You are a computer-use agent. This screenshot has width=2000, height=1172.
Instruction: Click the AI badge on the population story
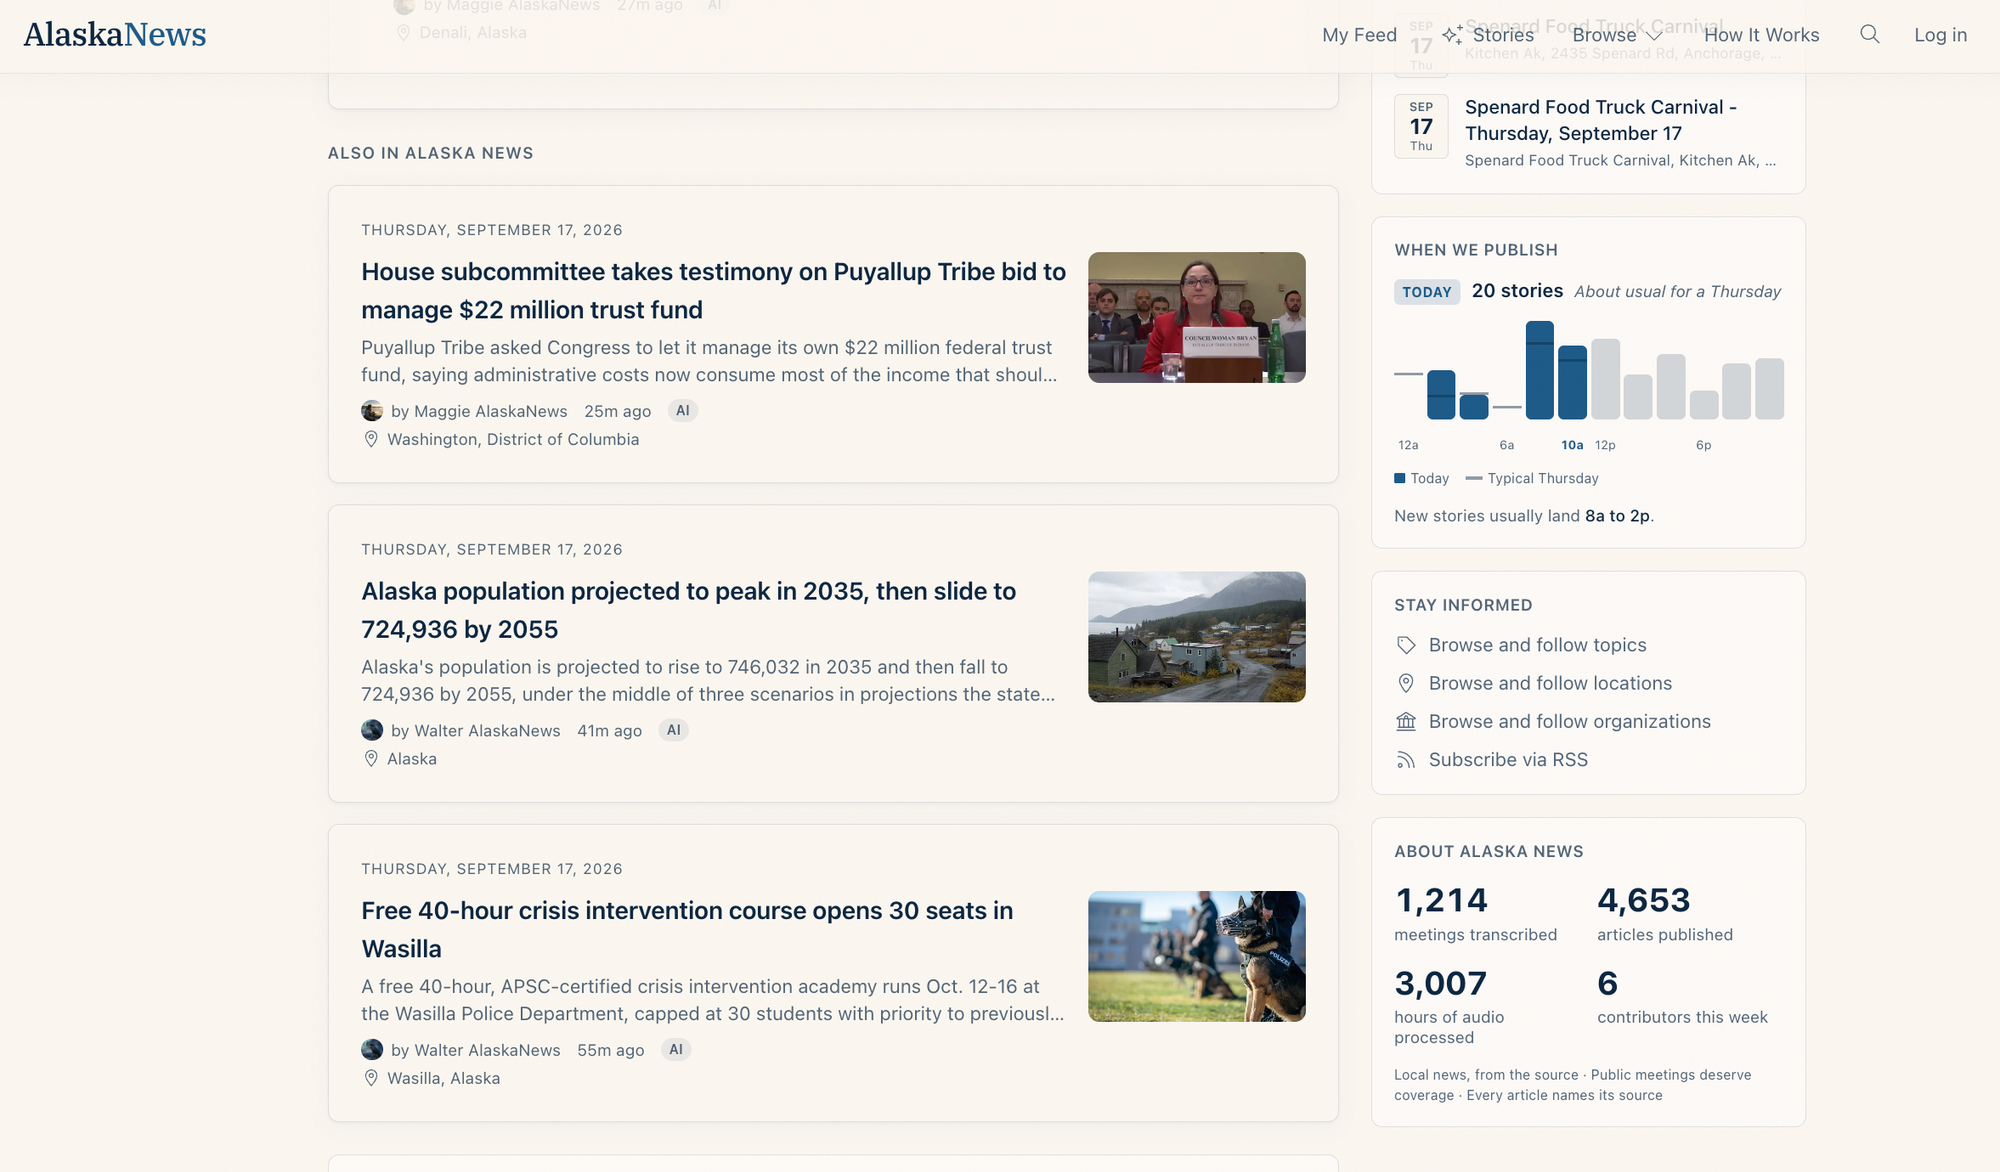pos(673,730)
